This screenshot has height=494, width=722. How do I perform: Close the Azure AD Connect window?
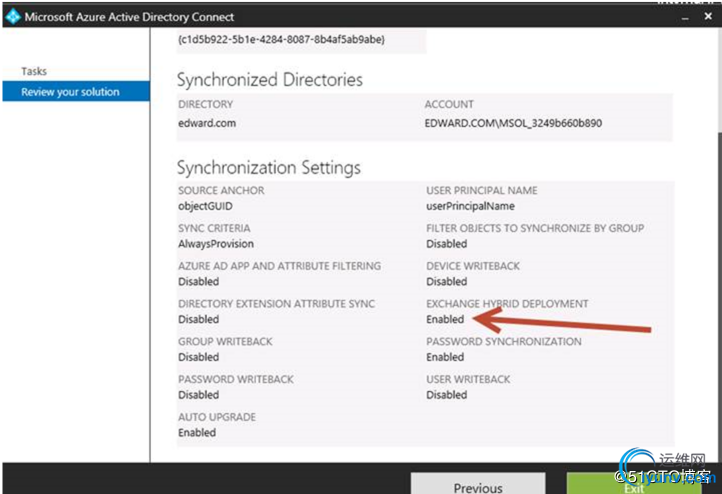coord(708,16)
